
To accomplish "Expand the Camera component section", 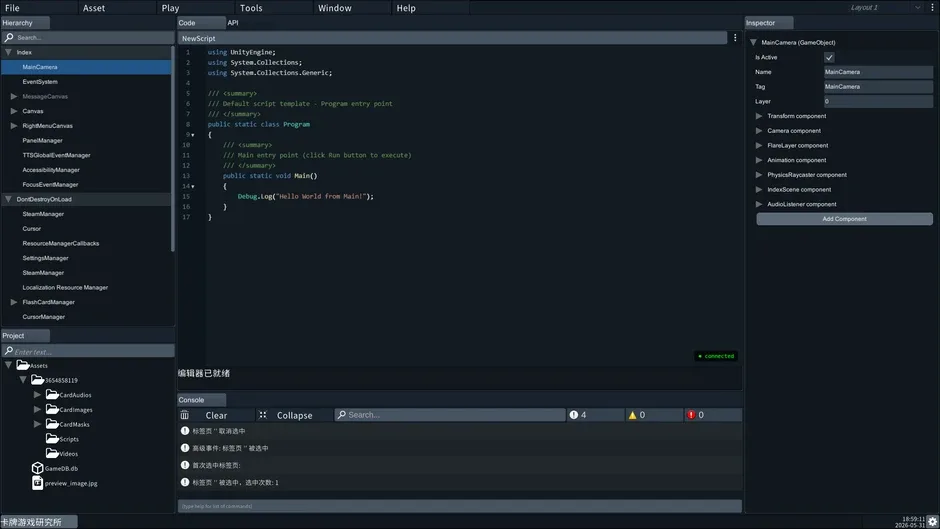I will (759, 131).
